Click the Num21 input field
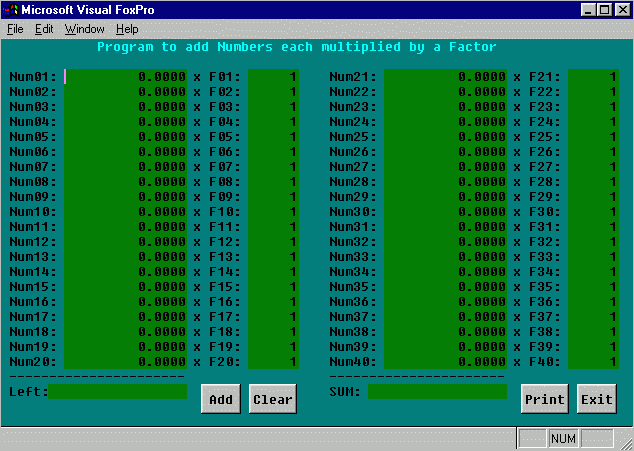Screen dimensions: 634x451 pyautogui.click(x=445, y=76)
